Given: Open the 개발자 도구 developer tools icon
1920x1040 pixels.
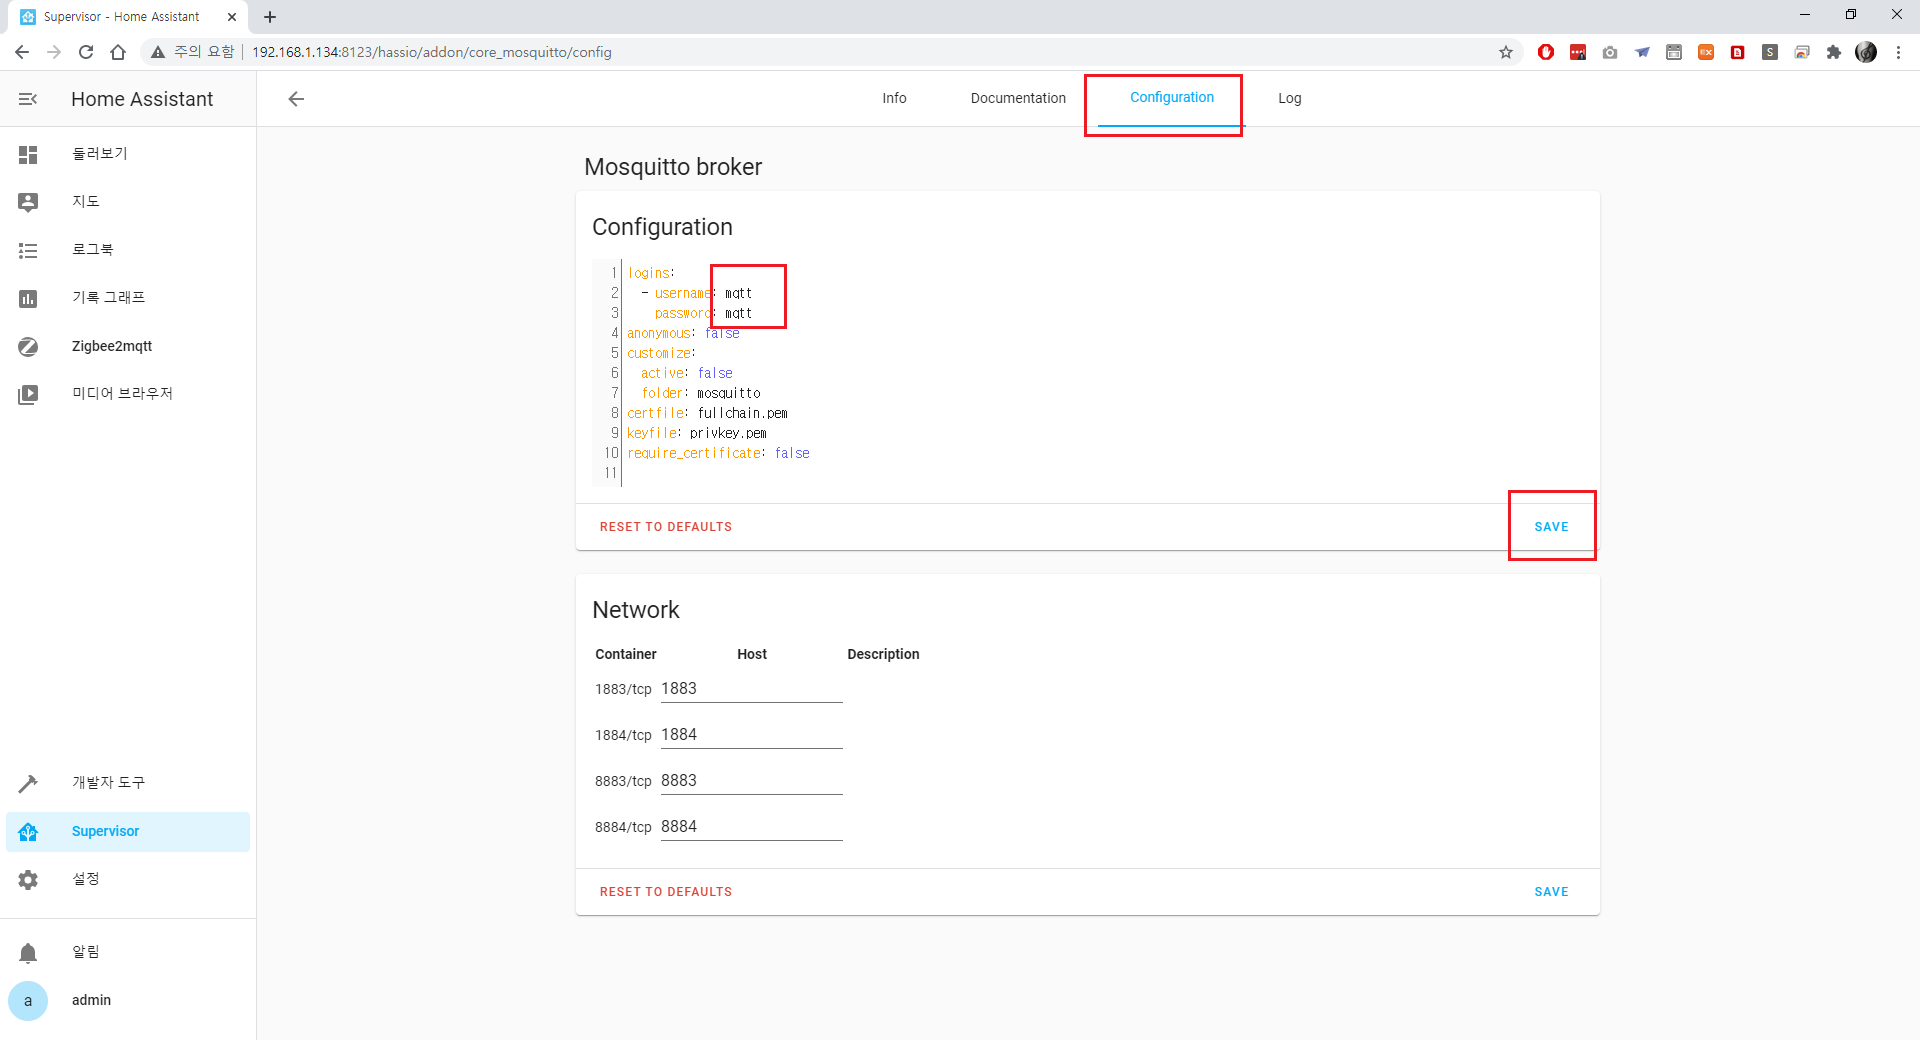Looking at the screenshot, I should 28,783.
